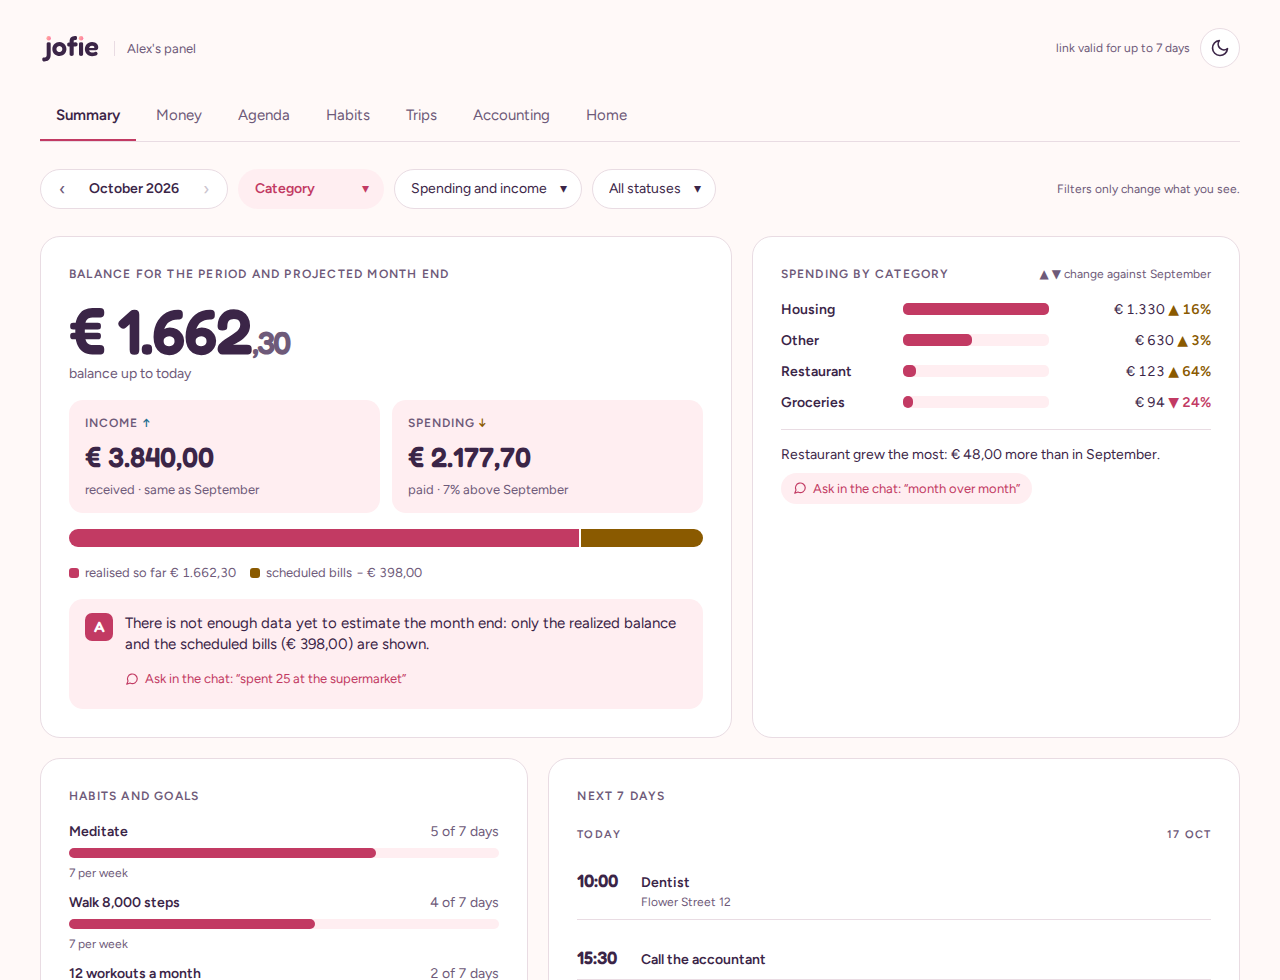The image size is (1280, 980).
Task: Click the spending down-arrow icon
Action: pyautogui.click(x=482, y=423)
